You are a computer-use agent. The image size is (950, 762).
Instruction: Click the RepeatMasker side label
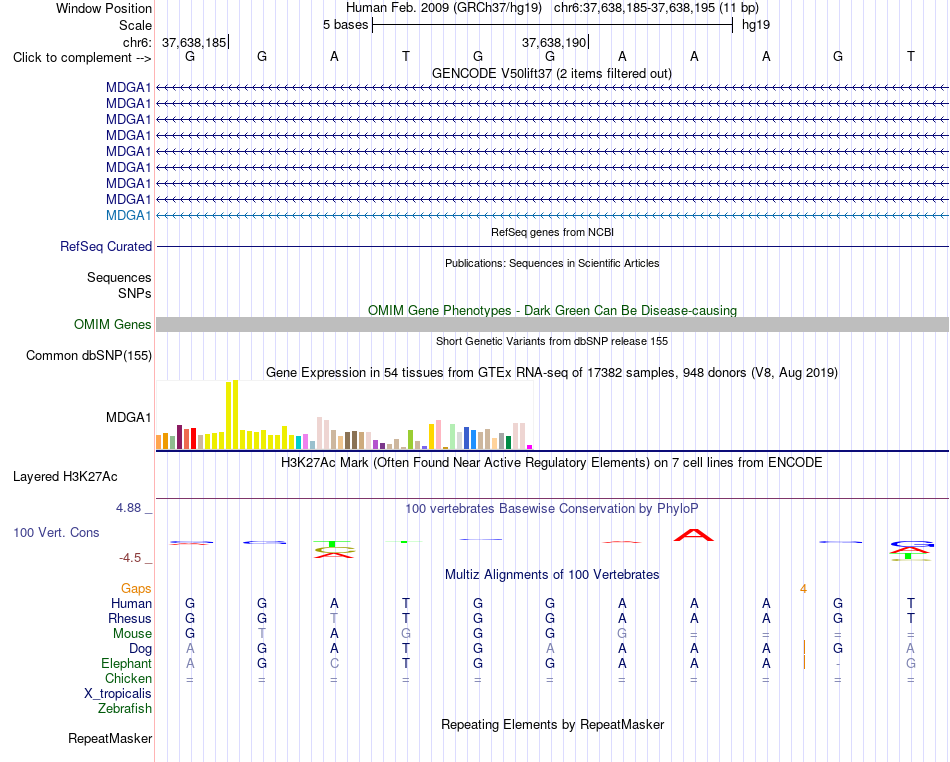pyautogui.click(x=110, y=738)
